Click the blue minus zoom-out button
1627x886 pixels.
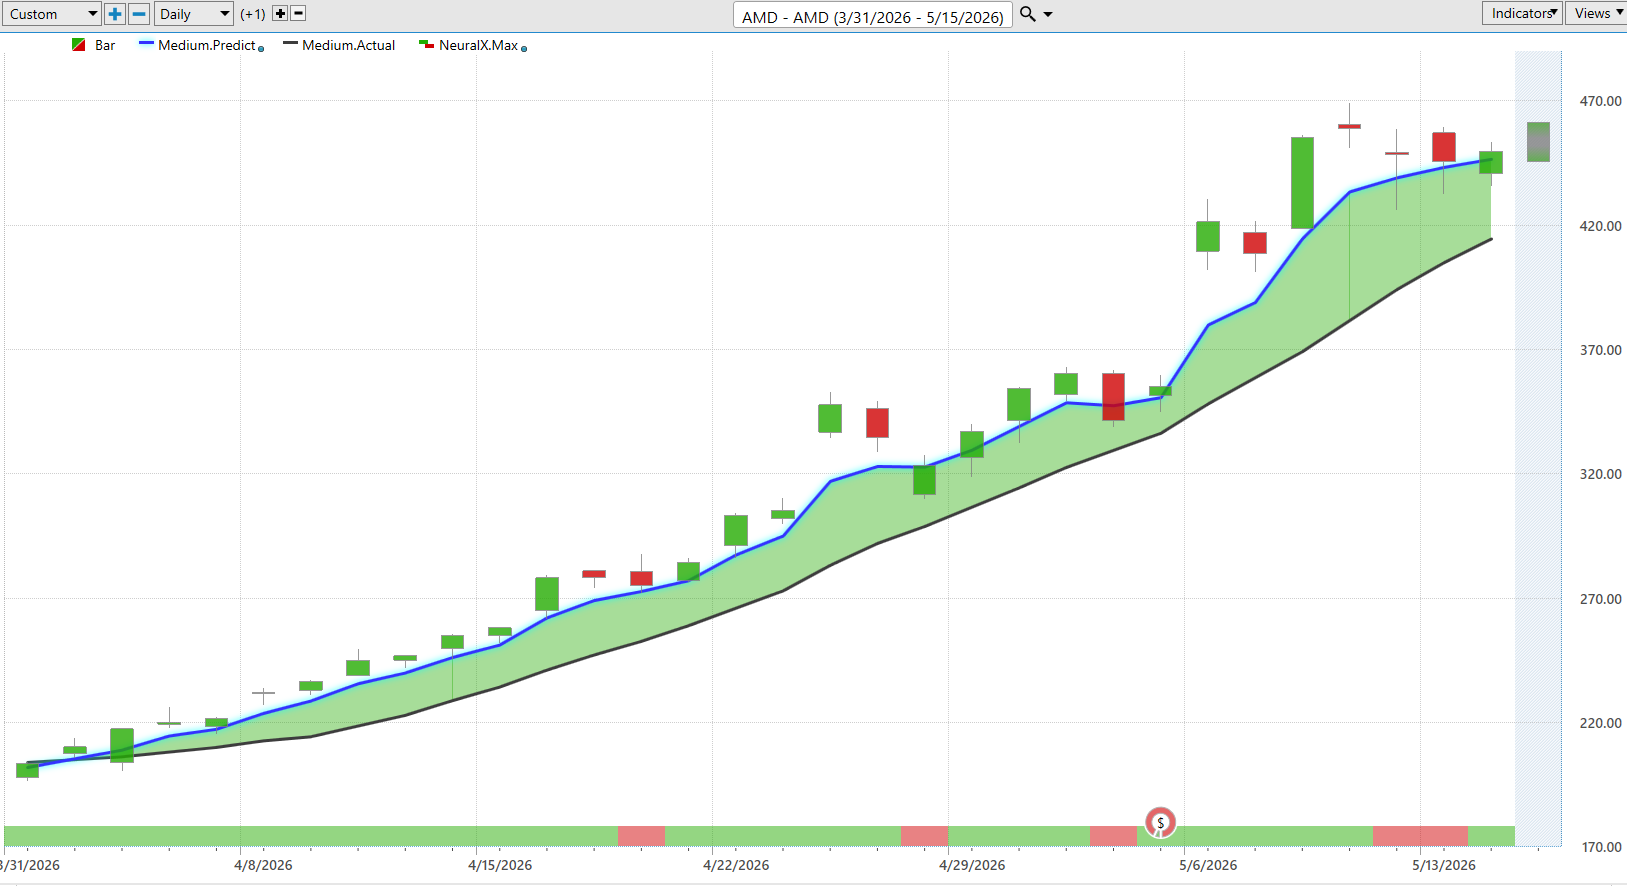pyautogui.click(x=139, y=14)
